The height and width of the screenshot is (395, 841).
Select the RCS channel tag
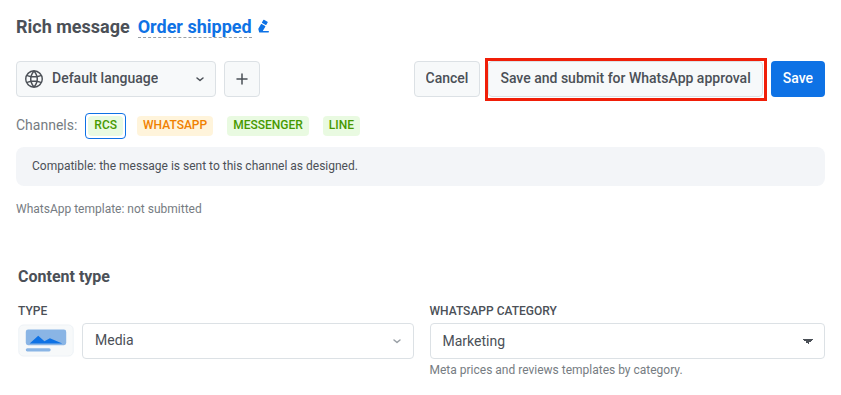106,126
